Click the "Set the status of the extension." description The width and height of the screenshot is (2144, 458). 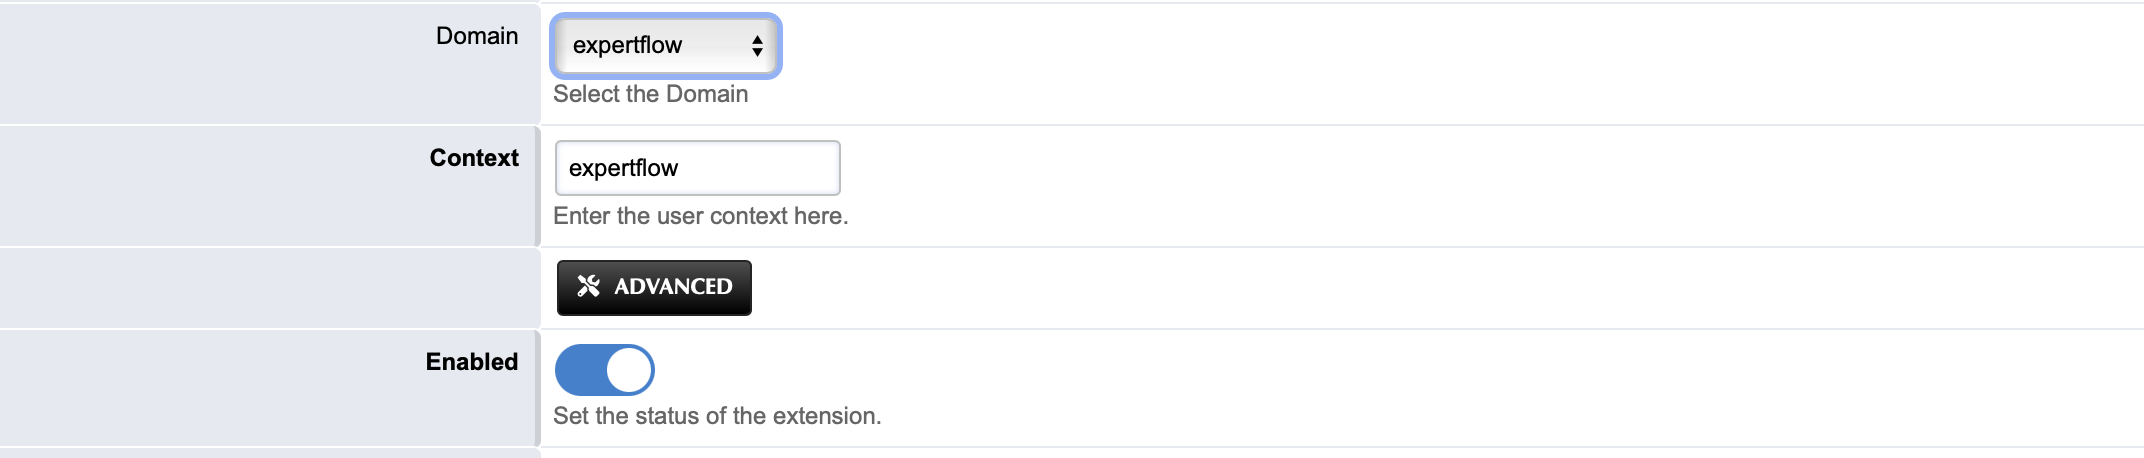[x=717, y=416]
